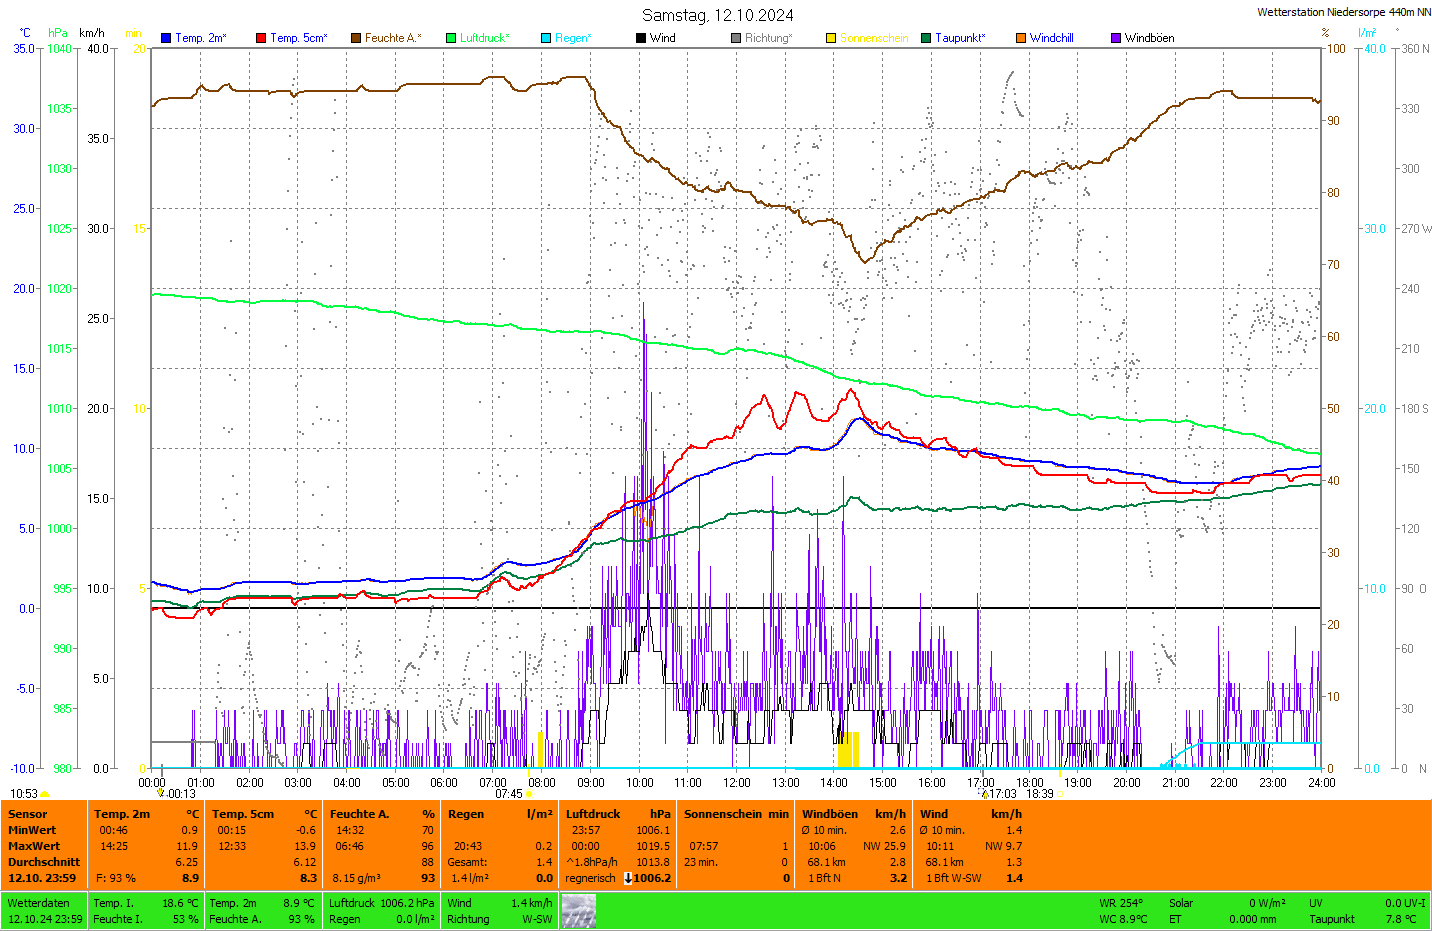Screen dimensions: 1432x931
Task: Click the moon icon near 10:53
Action: tap(44, 794)
